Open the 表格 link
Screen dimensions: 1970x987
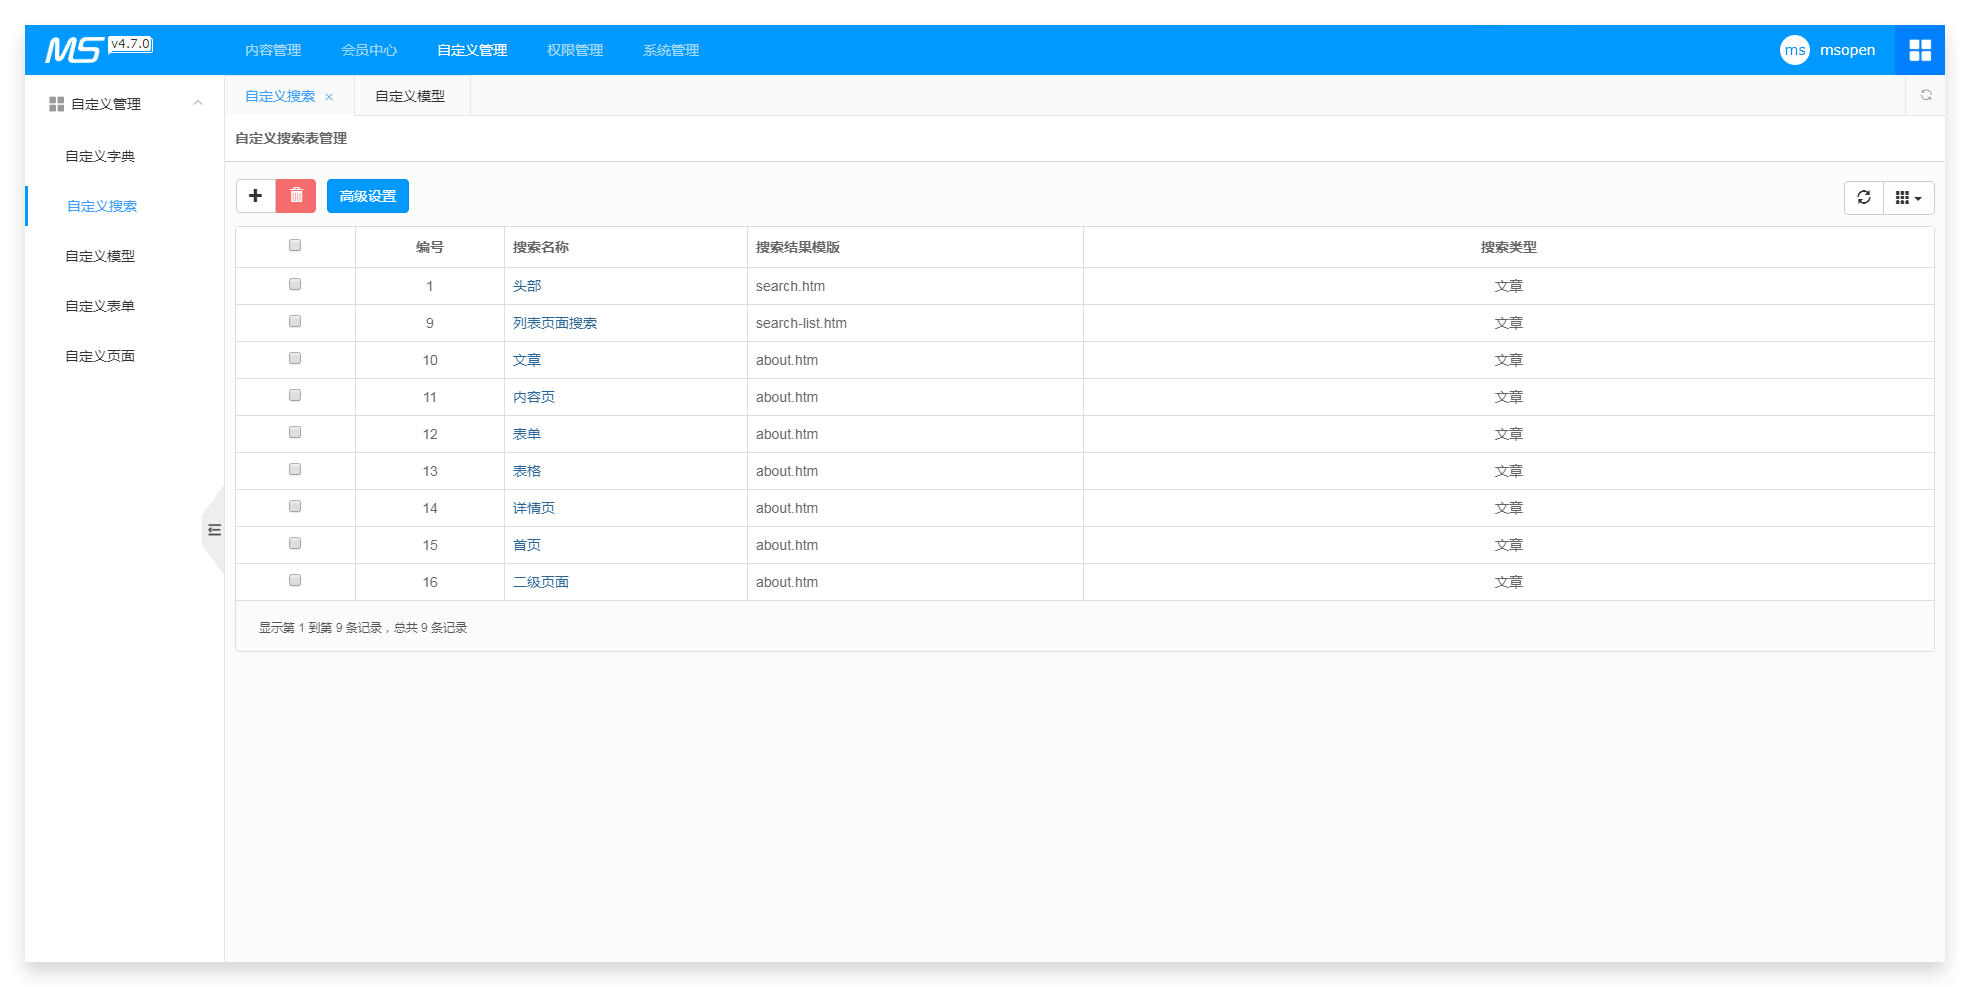[x=527, y=471]
